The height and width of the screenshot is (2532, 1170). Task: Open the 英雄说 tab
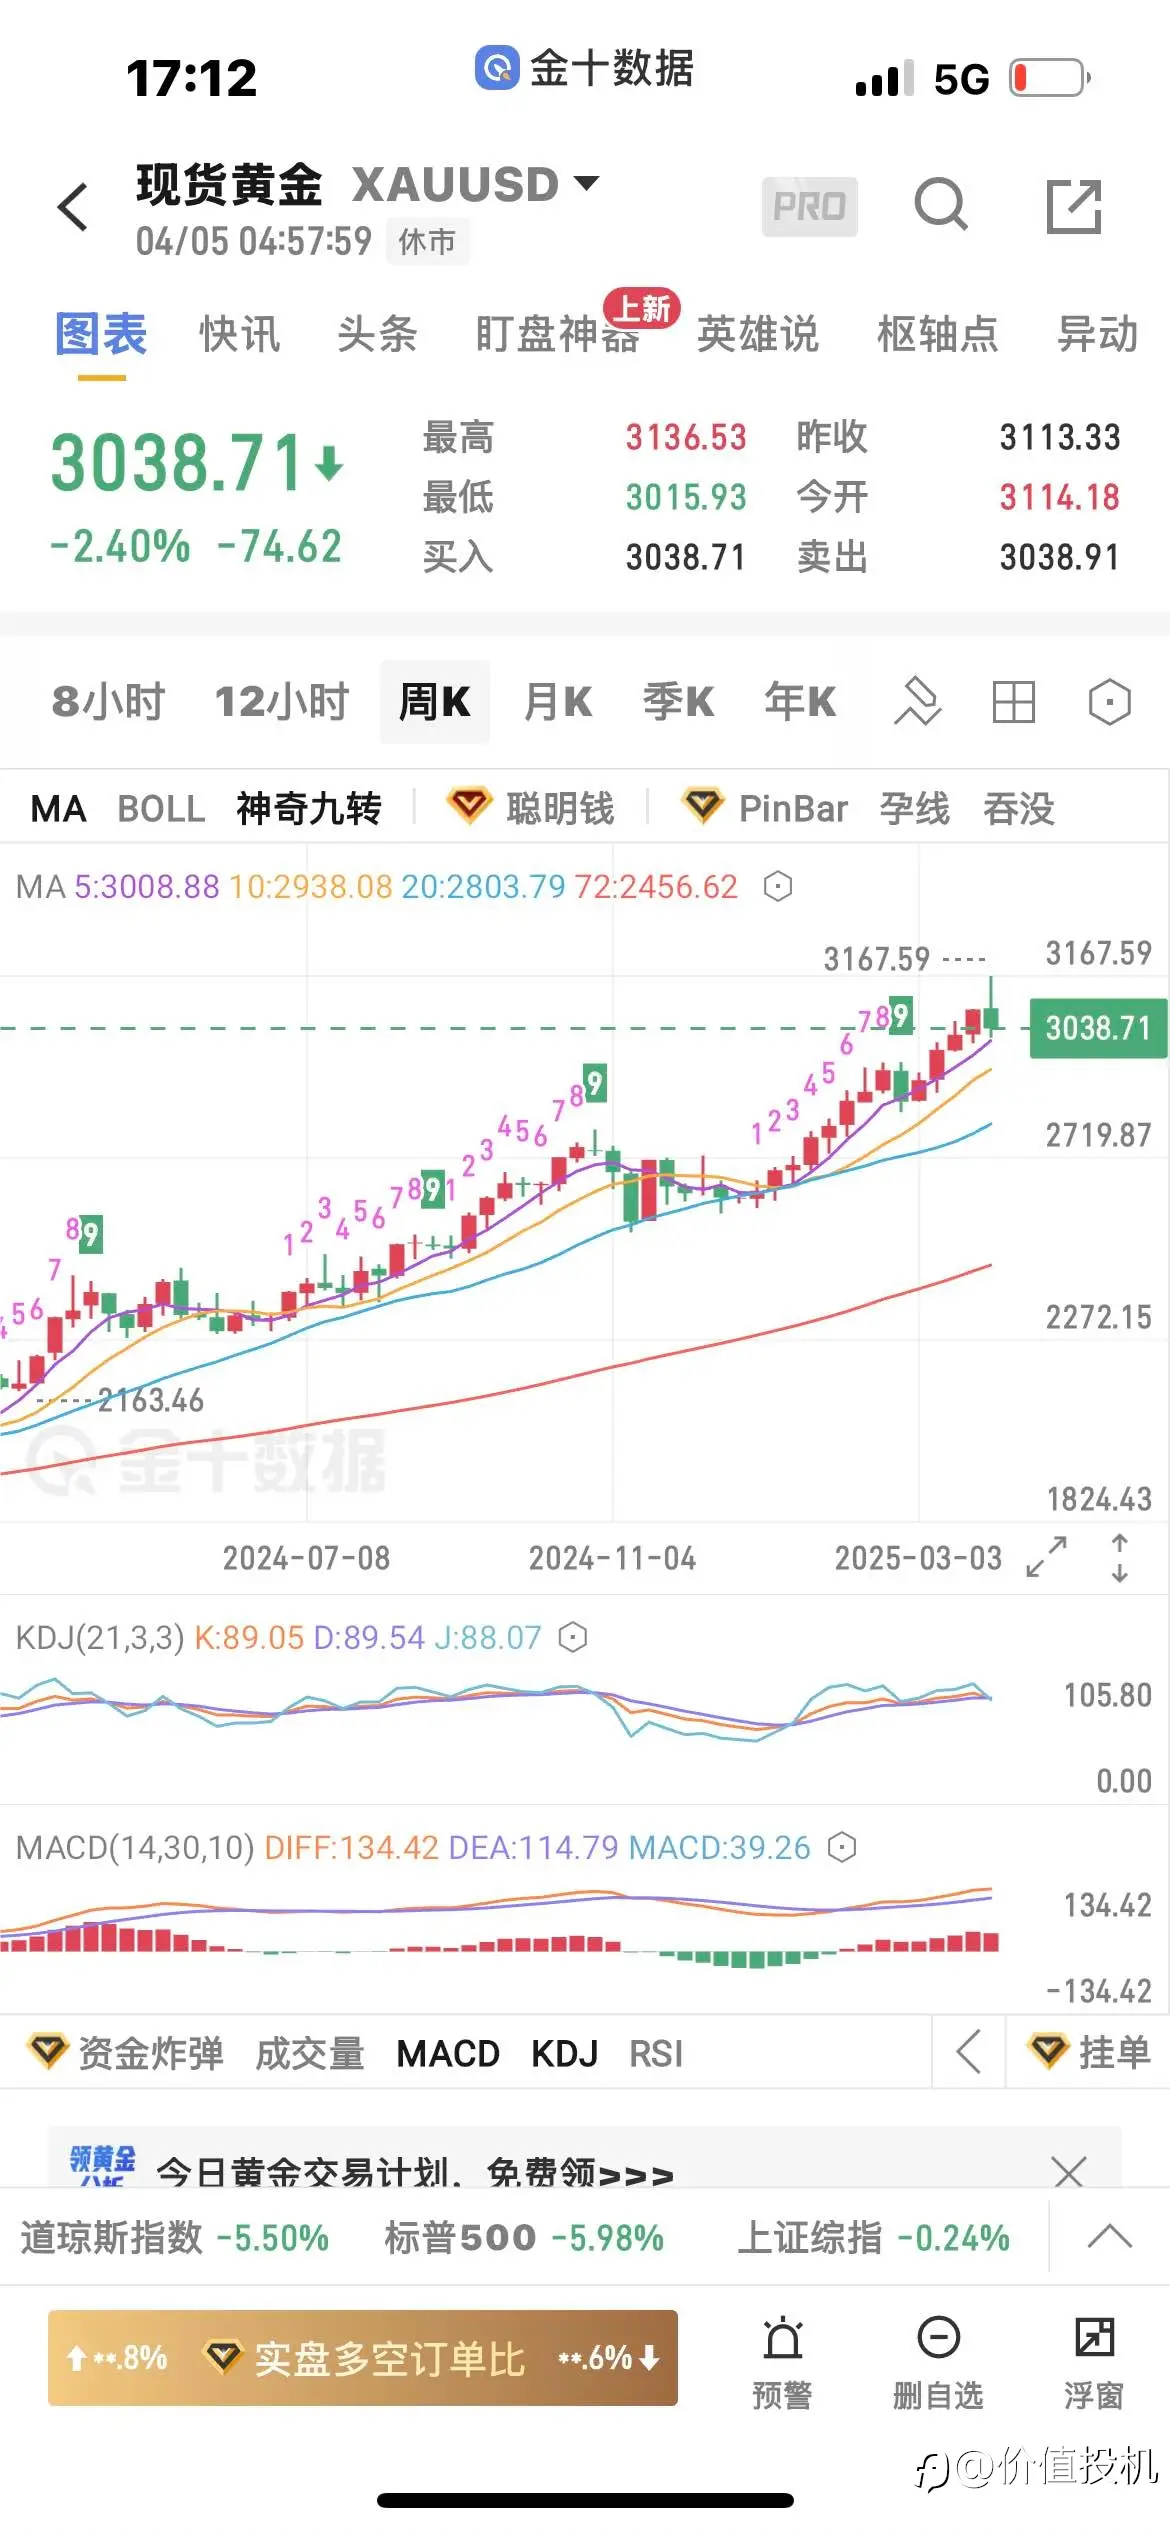758,334
